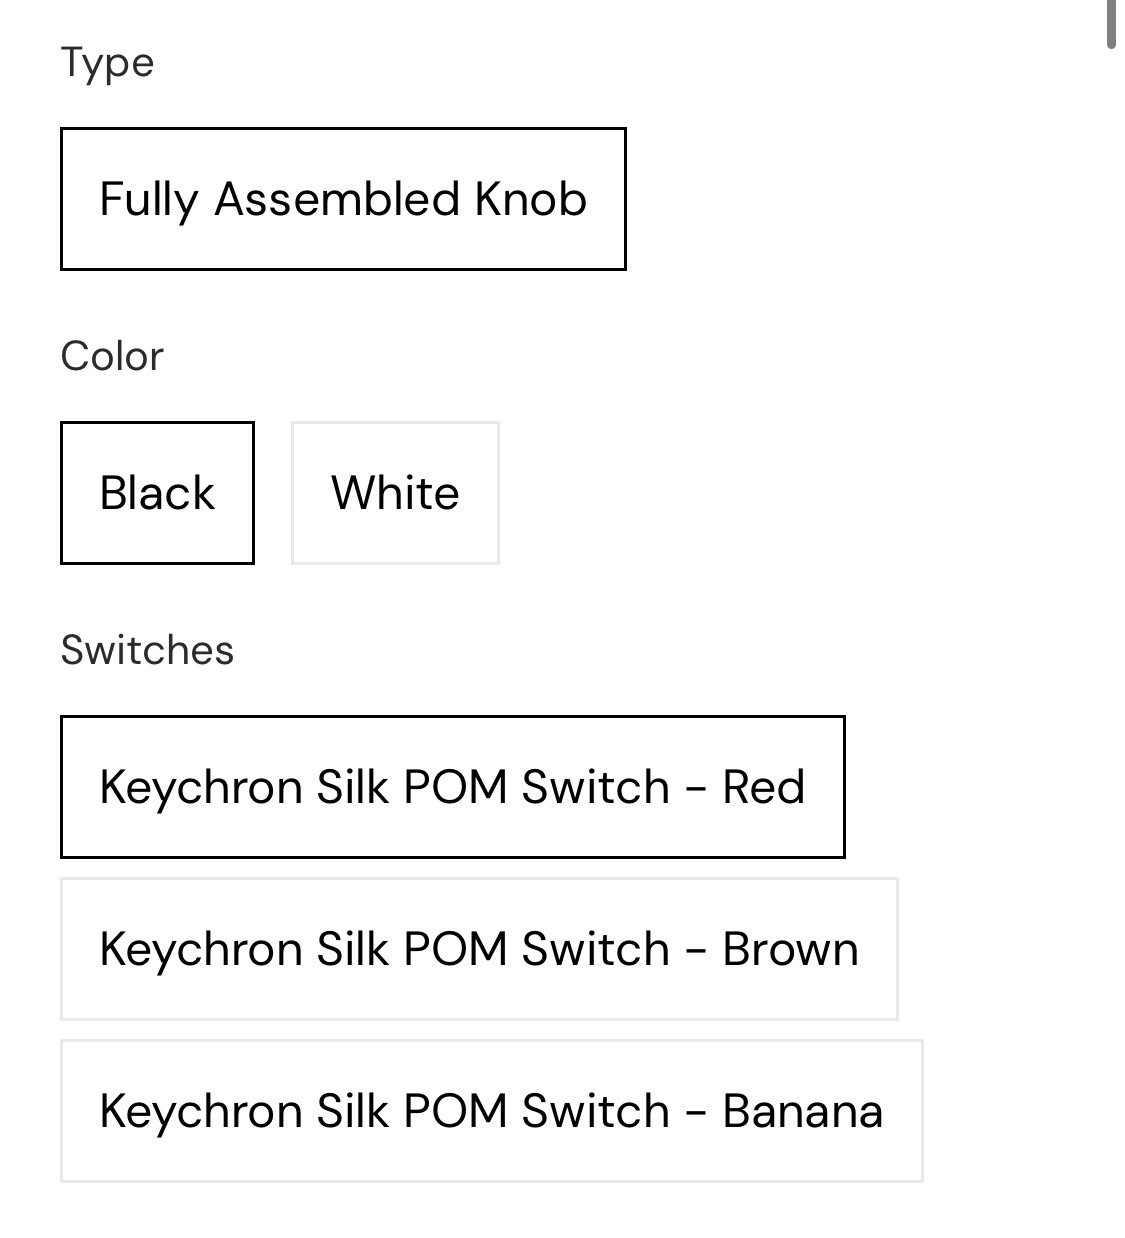Click the word Banana in switch options

pos(803,1111)
